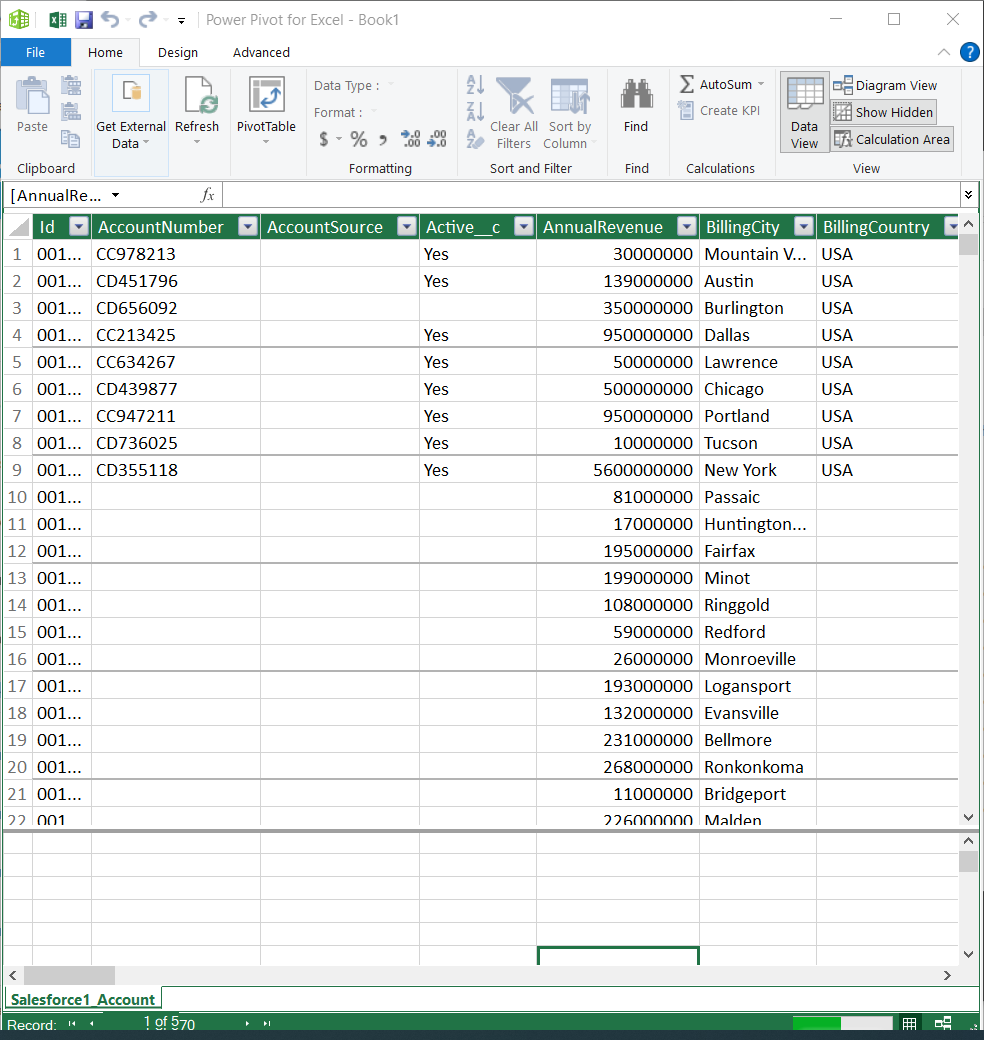
Task: Apply percent format icon
Action: coord(359,139)
